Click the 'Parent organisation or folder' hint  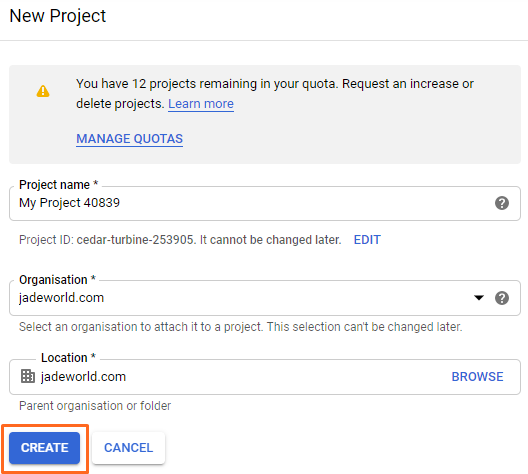95,406
